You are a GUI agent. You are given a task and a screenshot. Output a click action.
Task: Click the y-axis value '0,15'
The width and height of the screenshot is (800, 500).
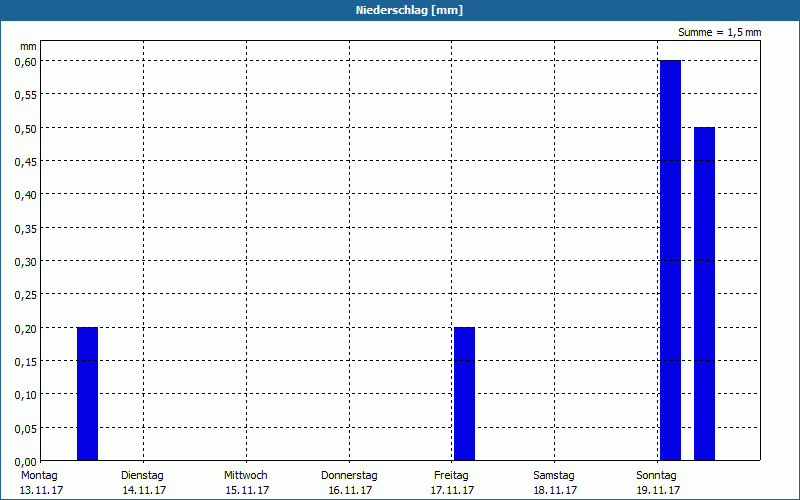tap(26, 362)
